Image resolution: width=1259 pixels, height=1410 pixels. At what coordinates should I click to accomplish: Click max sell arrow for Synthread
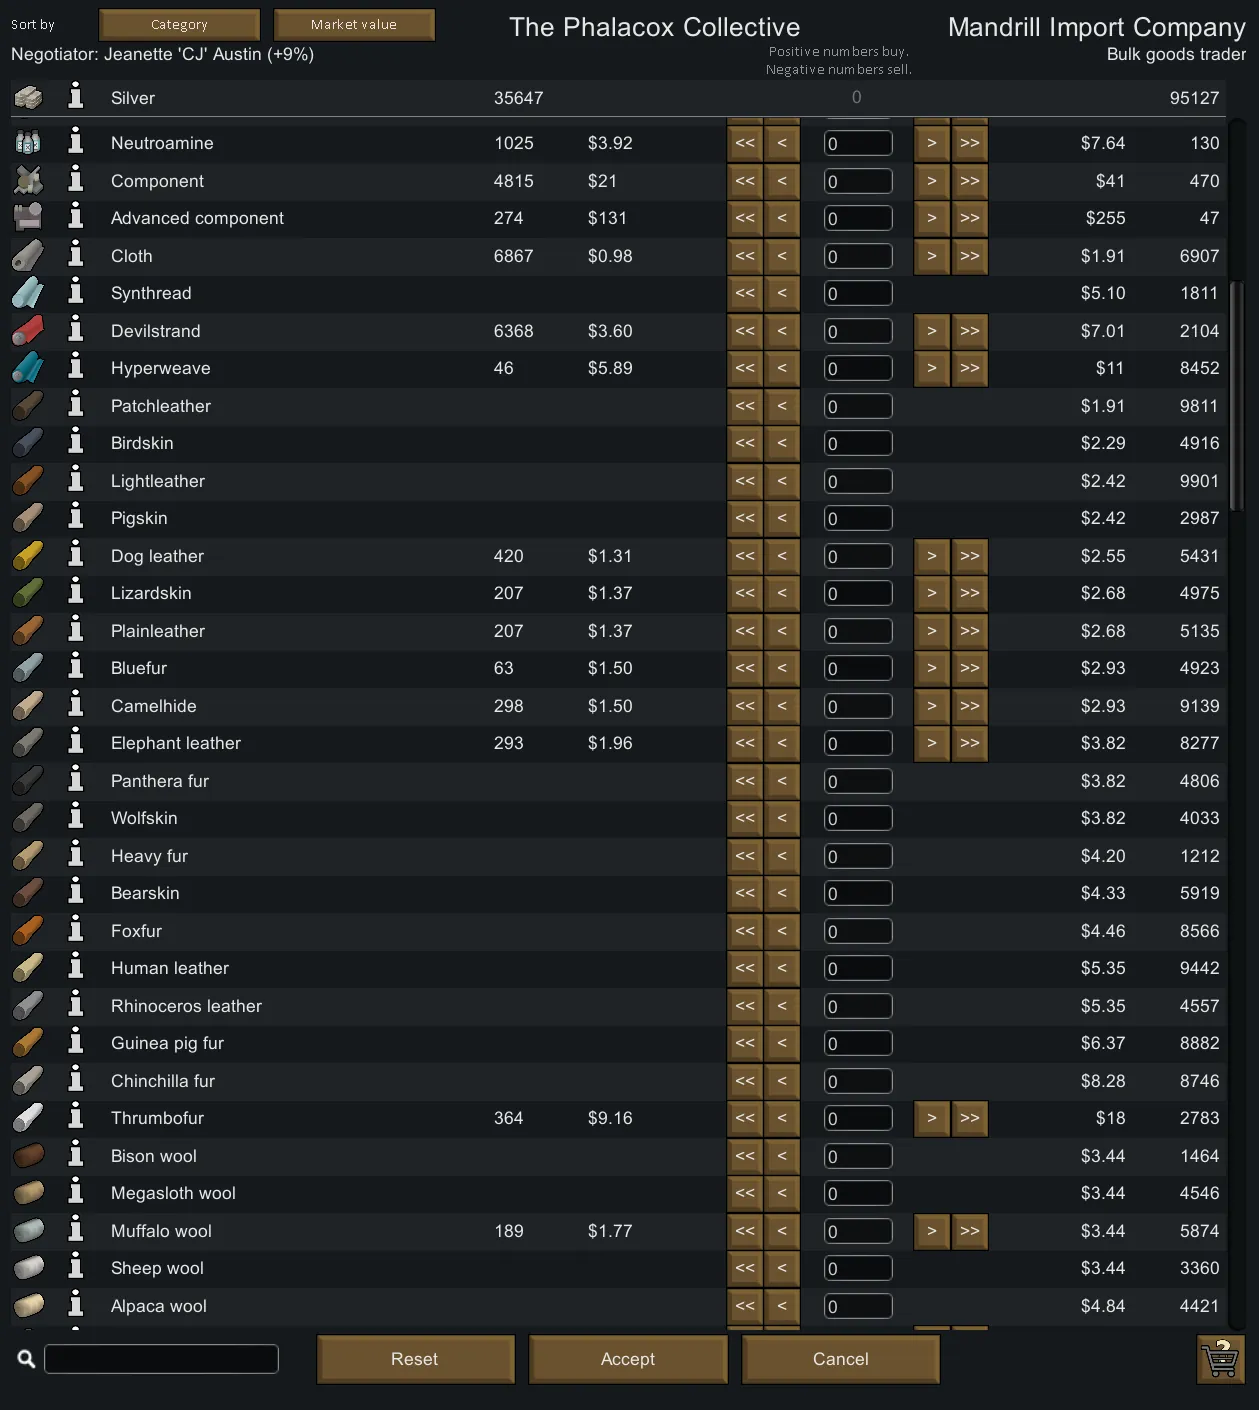click(745, 293)
